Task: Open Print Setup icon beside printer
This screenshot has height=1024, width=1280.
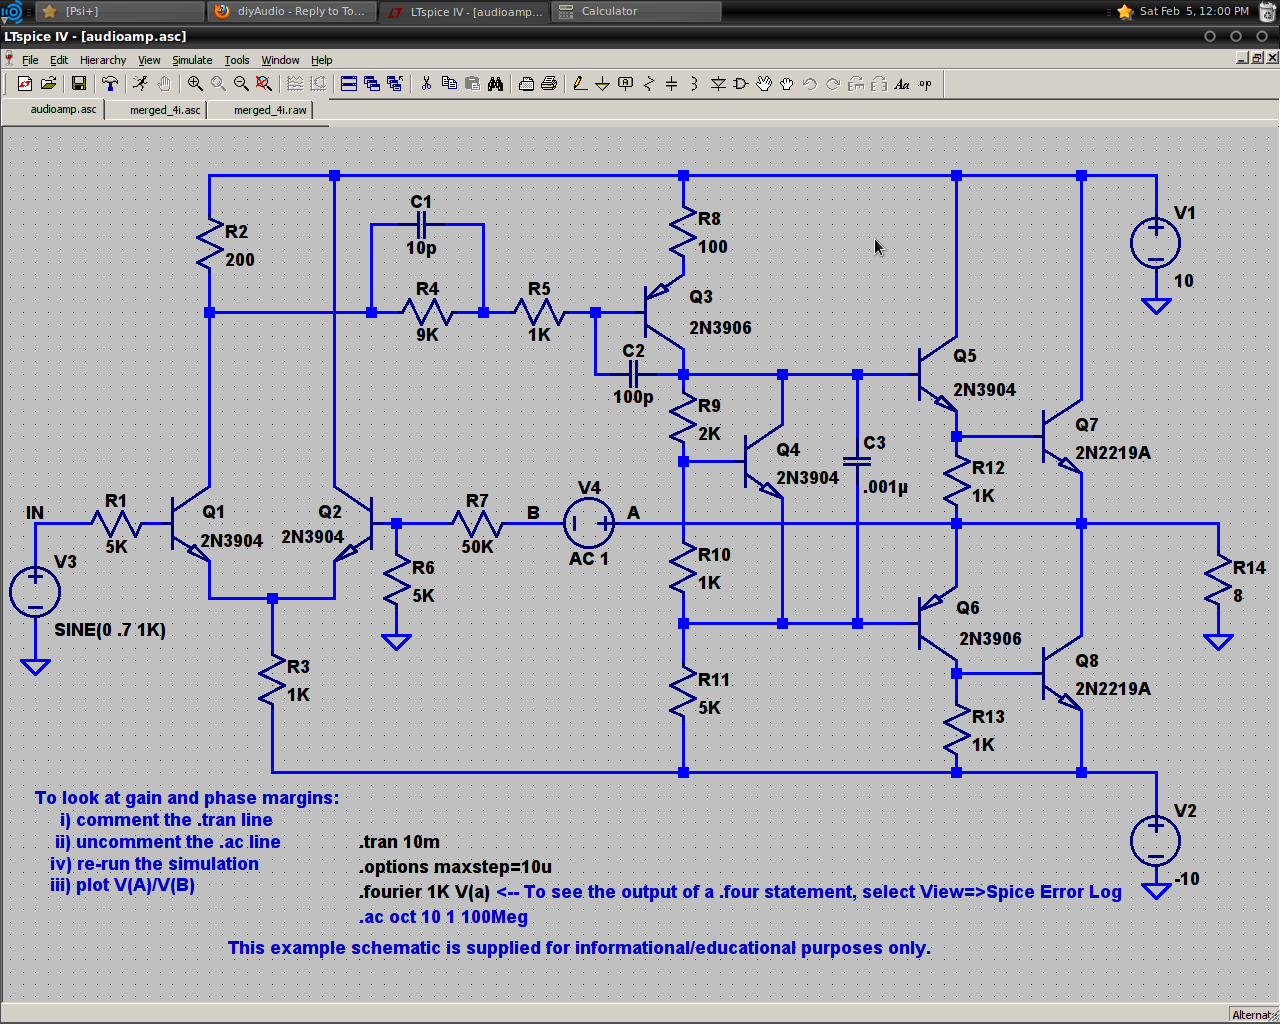Action: tap(526, 84)
